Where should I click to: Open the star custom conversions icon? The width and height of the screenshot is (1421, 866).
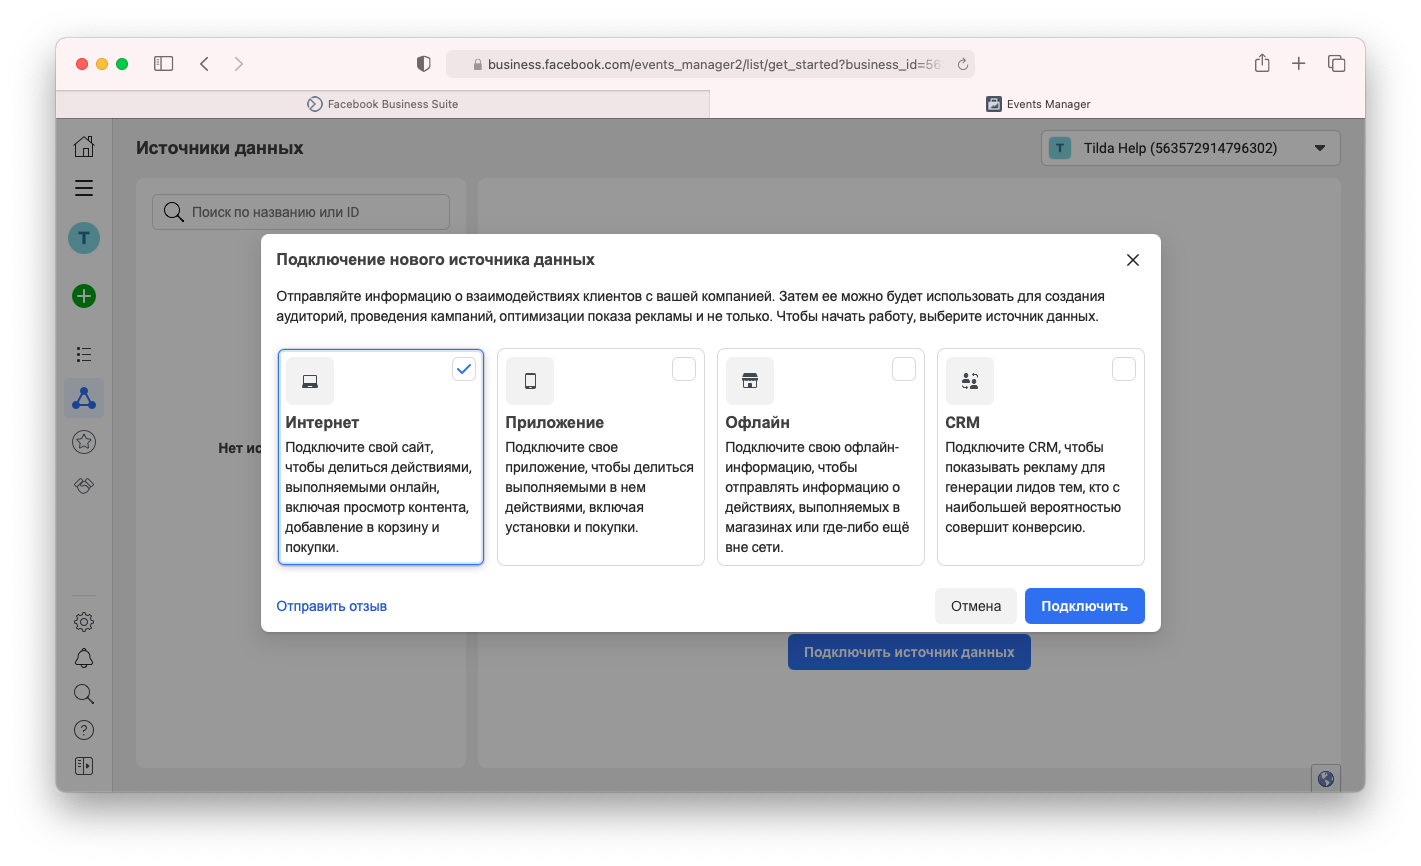click(84, 442)
